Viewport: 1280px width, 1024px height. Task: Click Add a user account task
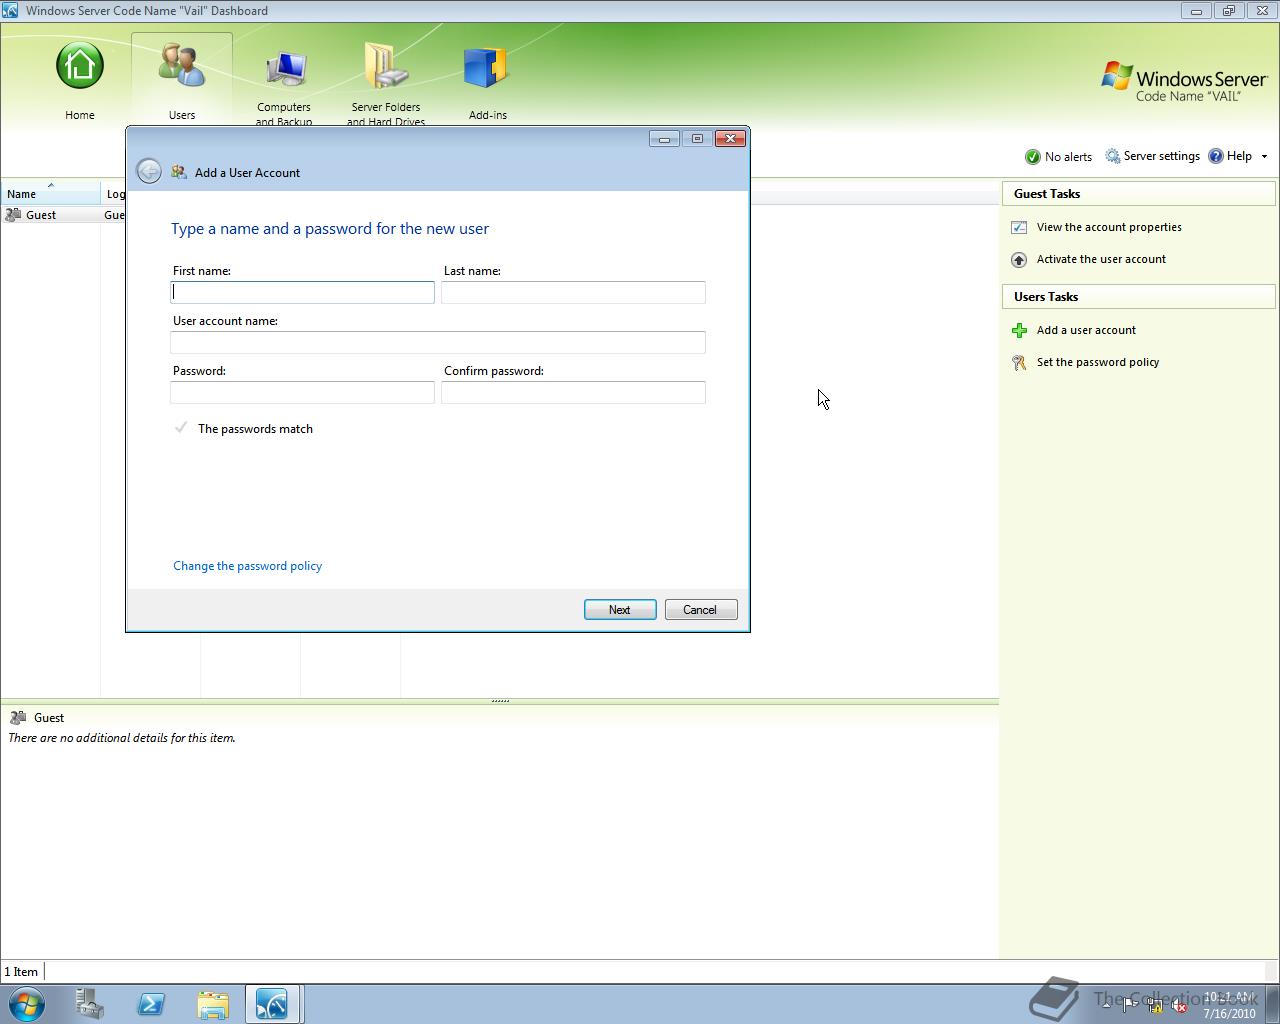[1086, 330]
